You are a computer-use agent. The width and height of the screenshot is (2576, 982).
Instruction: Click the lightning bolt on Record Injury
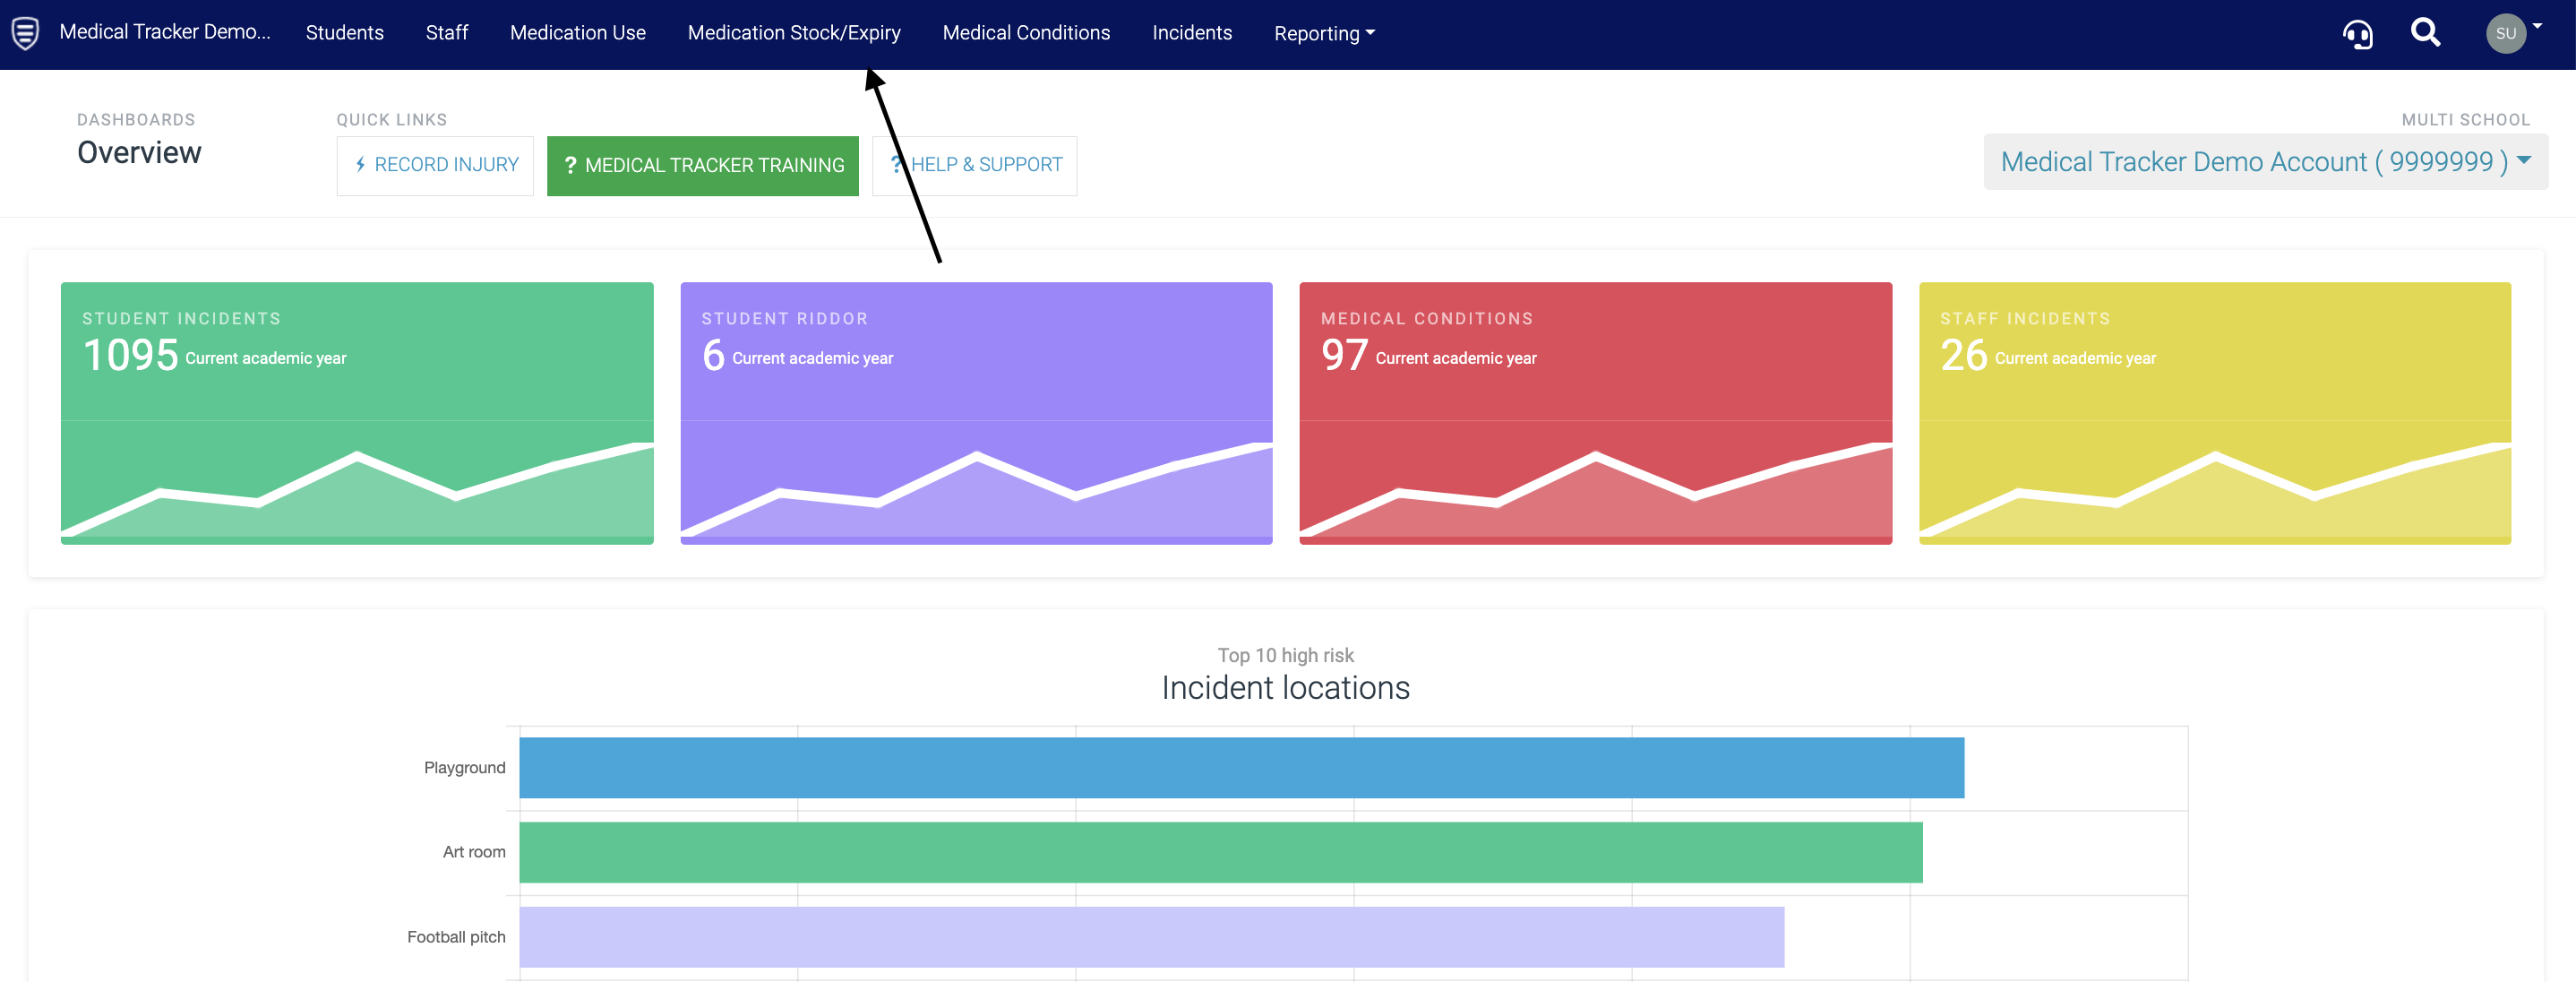pos(360,165)
